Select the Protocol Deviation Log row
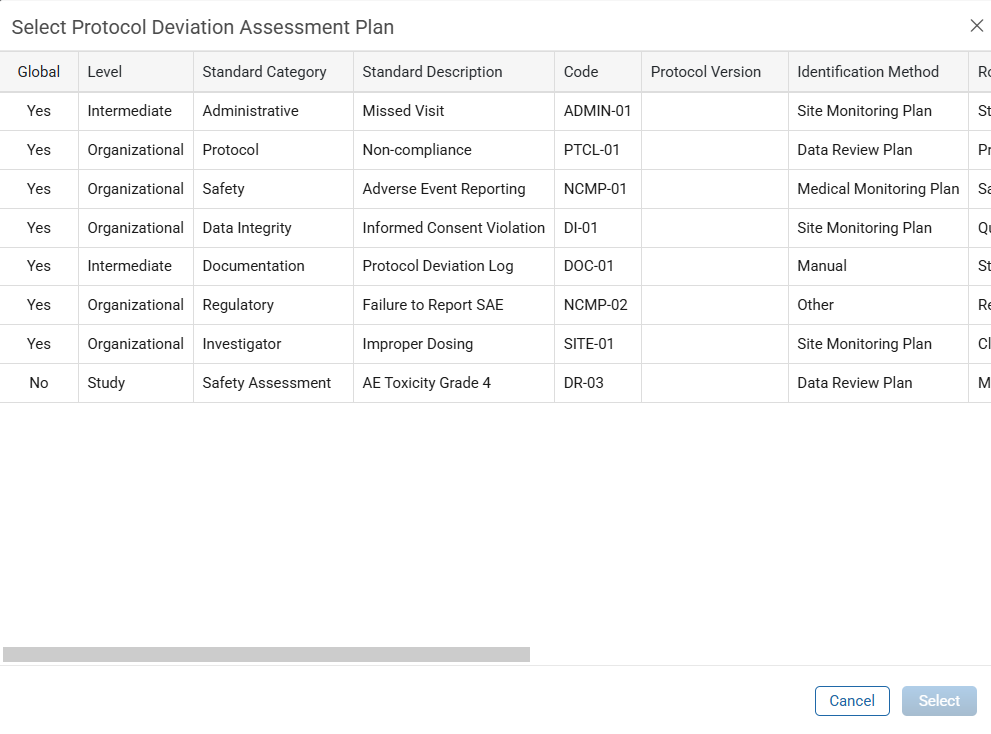This screenshot has width=991, height=734. pyautogui.click(x=496, y=266)
